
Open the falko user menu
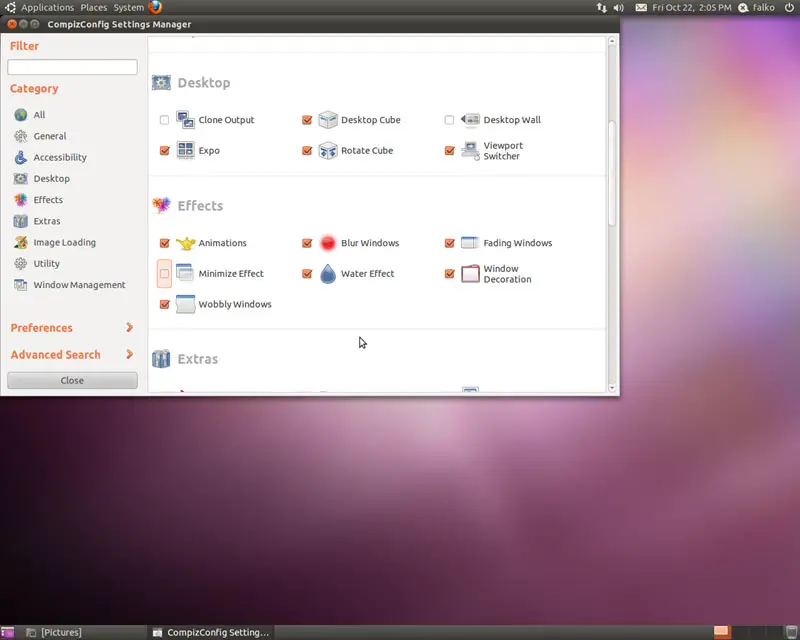tap(757, 8)
